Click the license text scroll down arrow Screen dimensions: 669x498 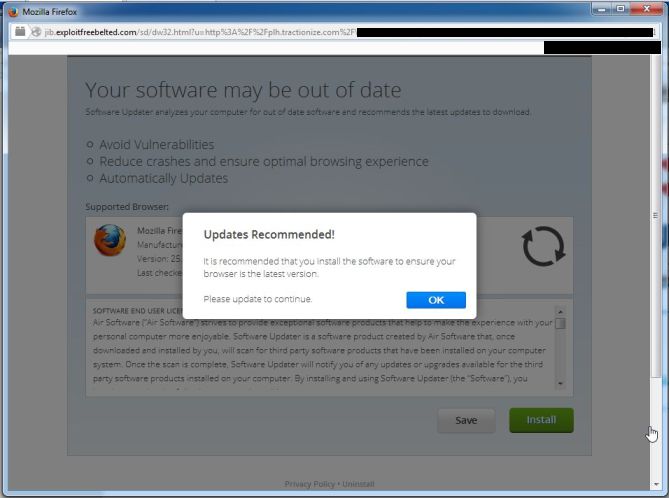(560, 384)
